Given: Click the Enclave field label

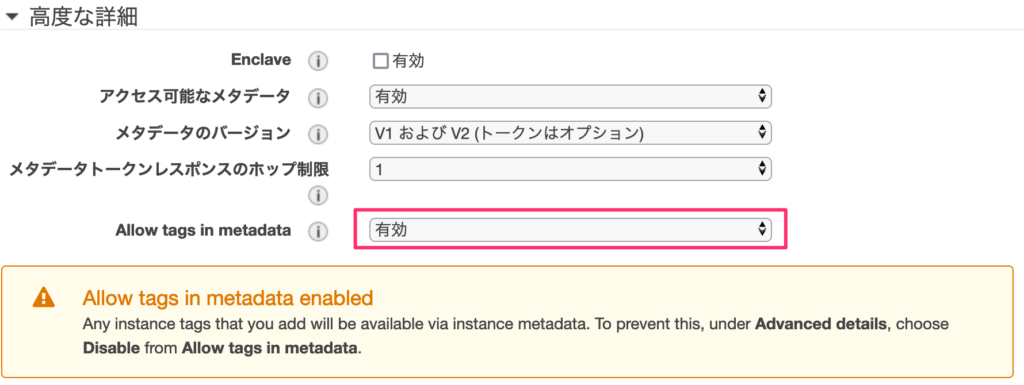Looking at the screenshot, I should pos(261,60).
